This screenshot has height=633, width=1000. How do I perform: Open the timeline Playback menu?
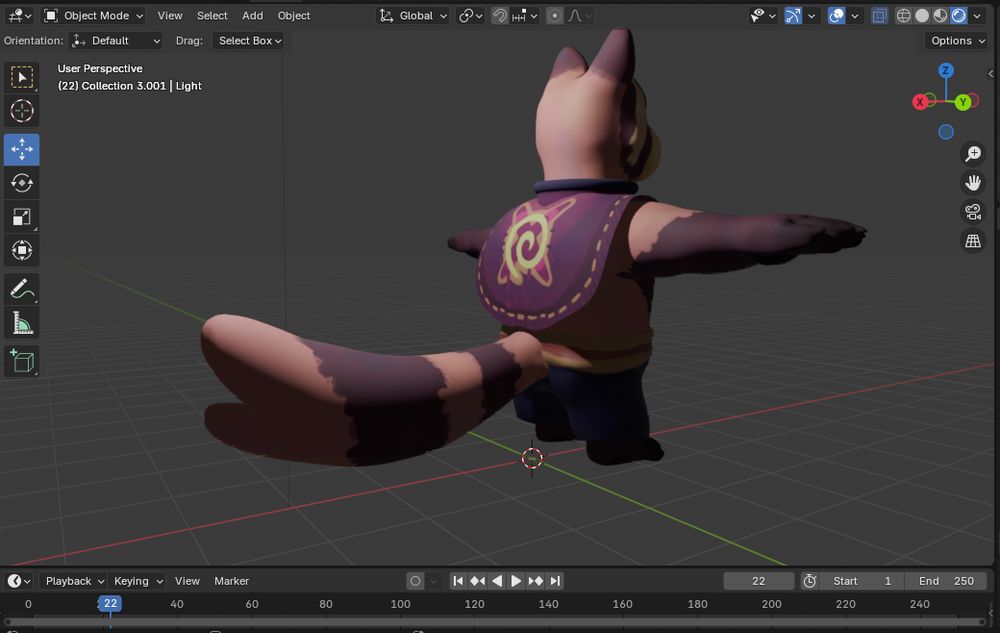coord(74,581)
